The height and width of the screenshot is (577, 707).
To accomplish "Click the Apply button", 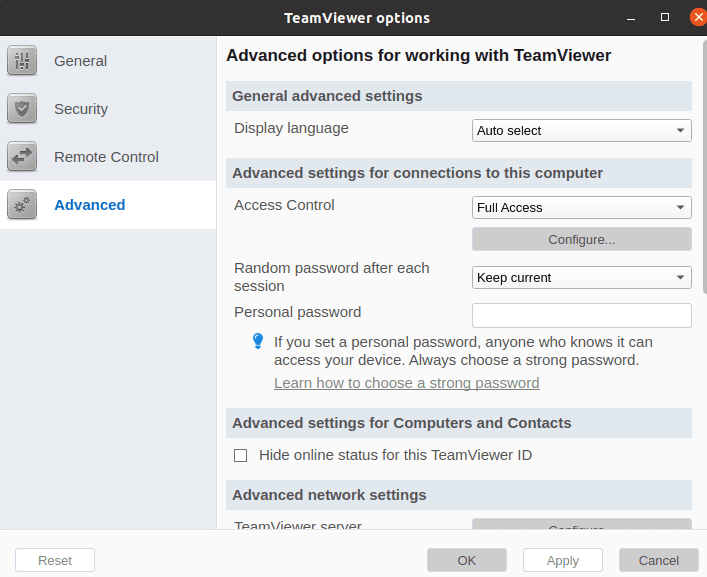I will [563, 560].
